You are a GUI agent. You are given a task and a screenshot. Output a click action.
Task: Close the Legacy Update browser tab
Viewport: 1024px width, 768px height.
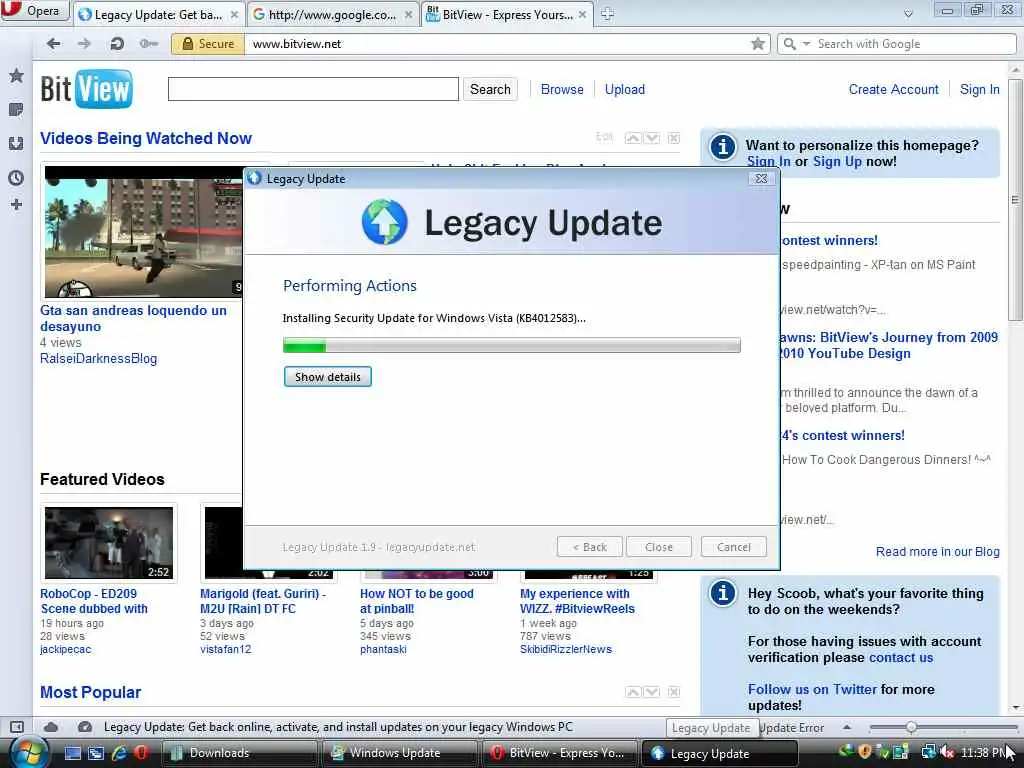234,14
